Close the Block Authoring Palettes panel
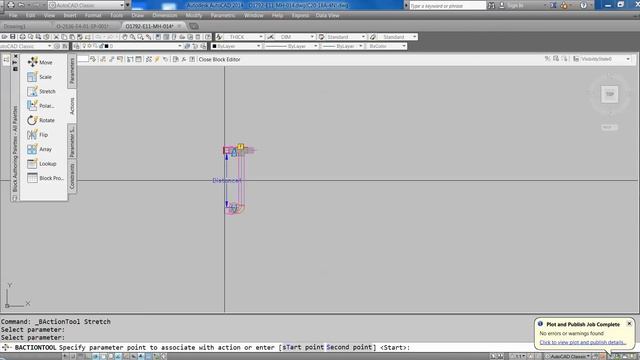Image resolution: width=640 pixels, height=360 pixels. pyautogui.click(x=16, y=56)
